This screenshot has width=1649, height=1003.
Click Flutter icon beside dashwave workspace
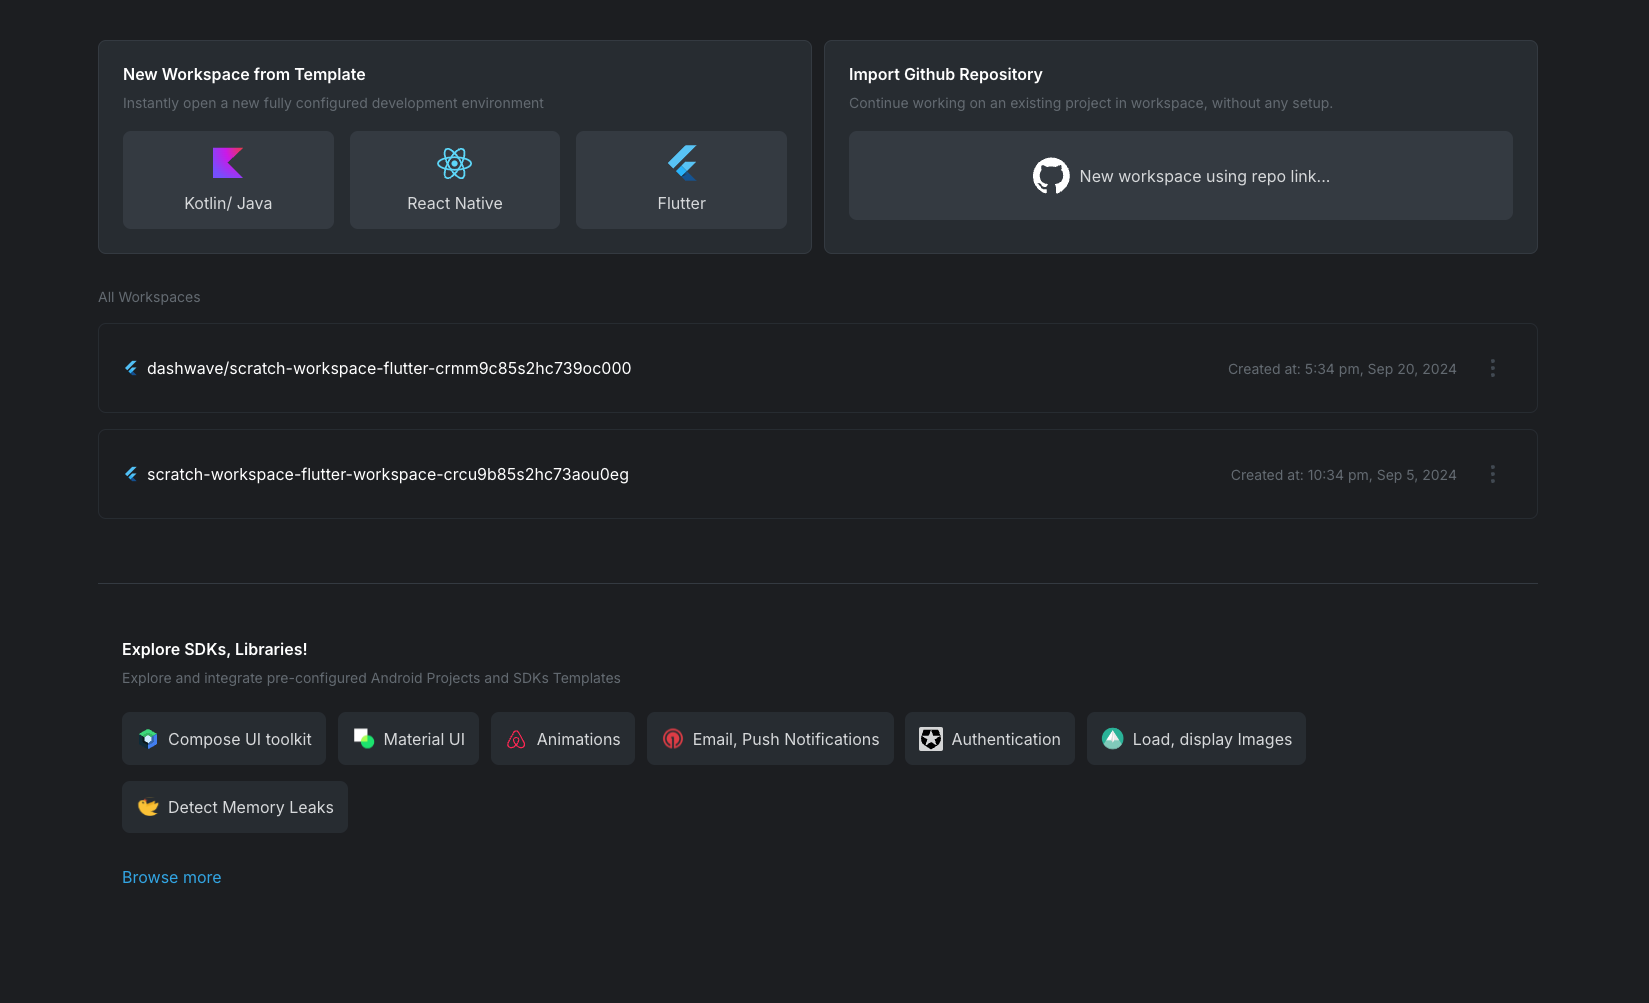(131, 368)
